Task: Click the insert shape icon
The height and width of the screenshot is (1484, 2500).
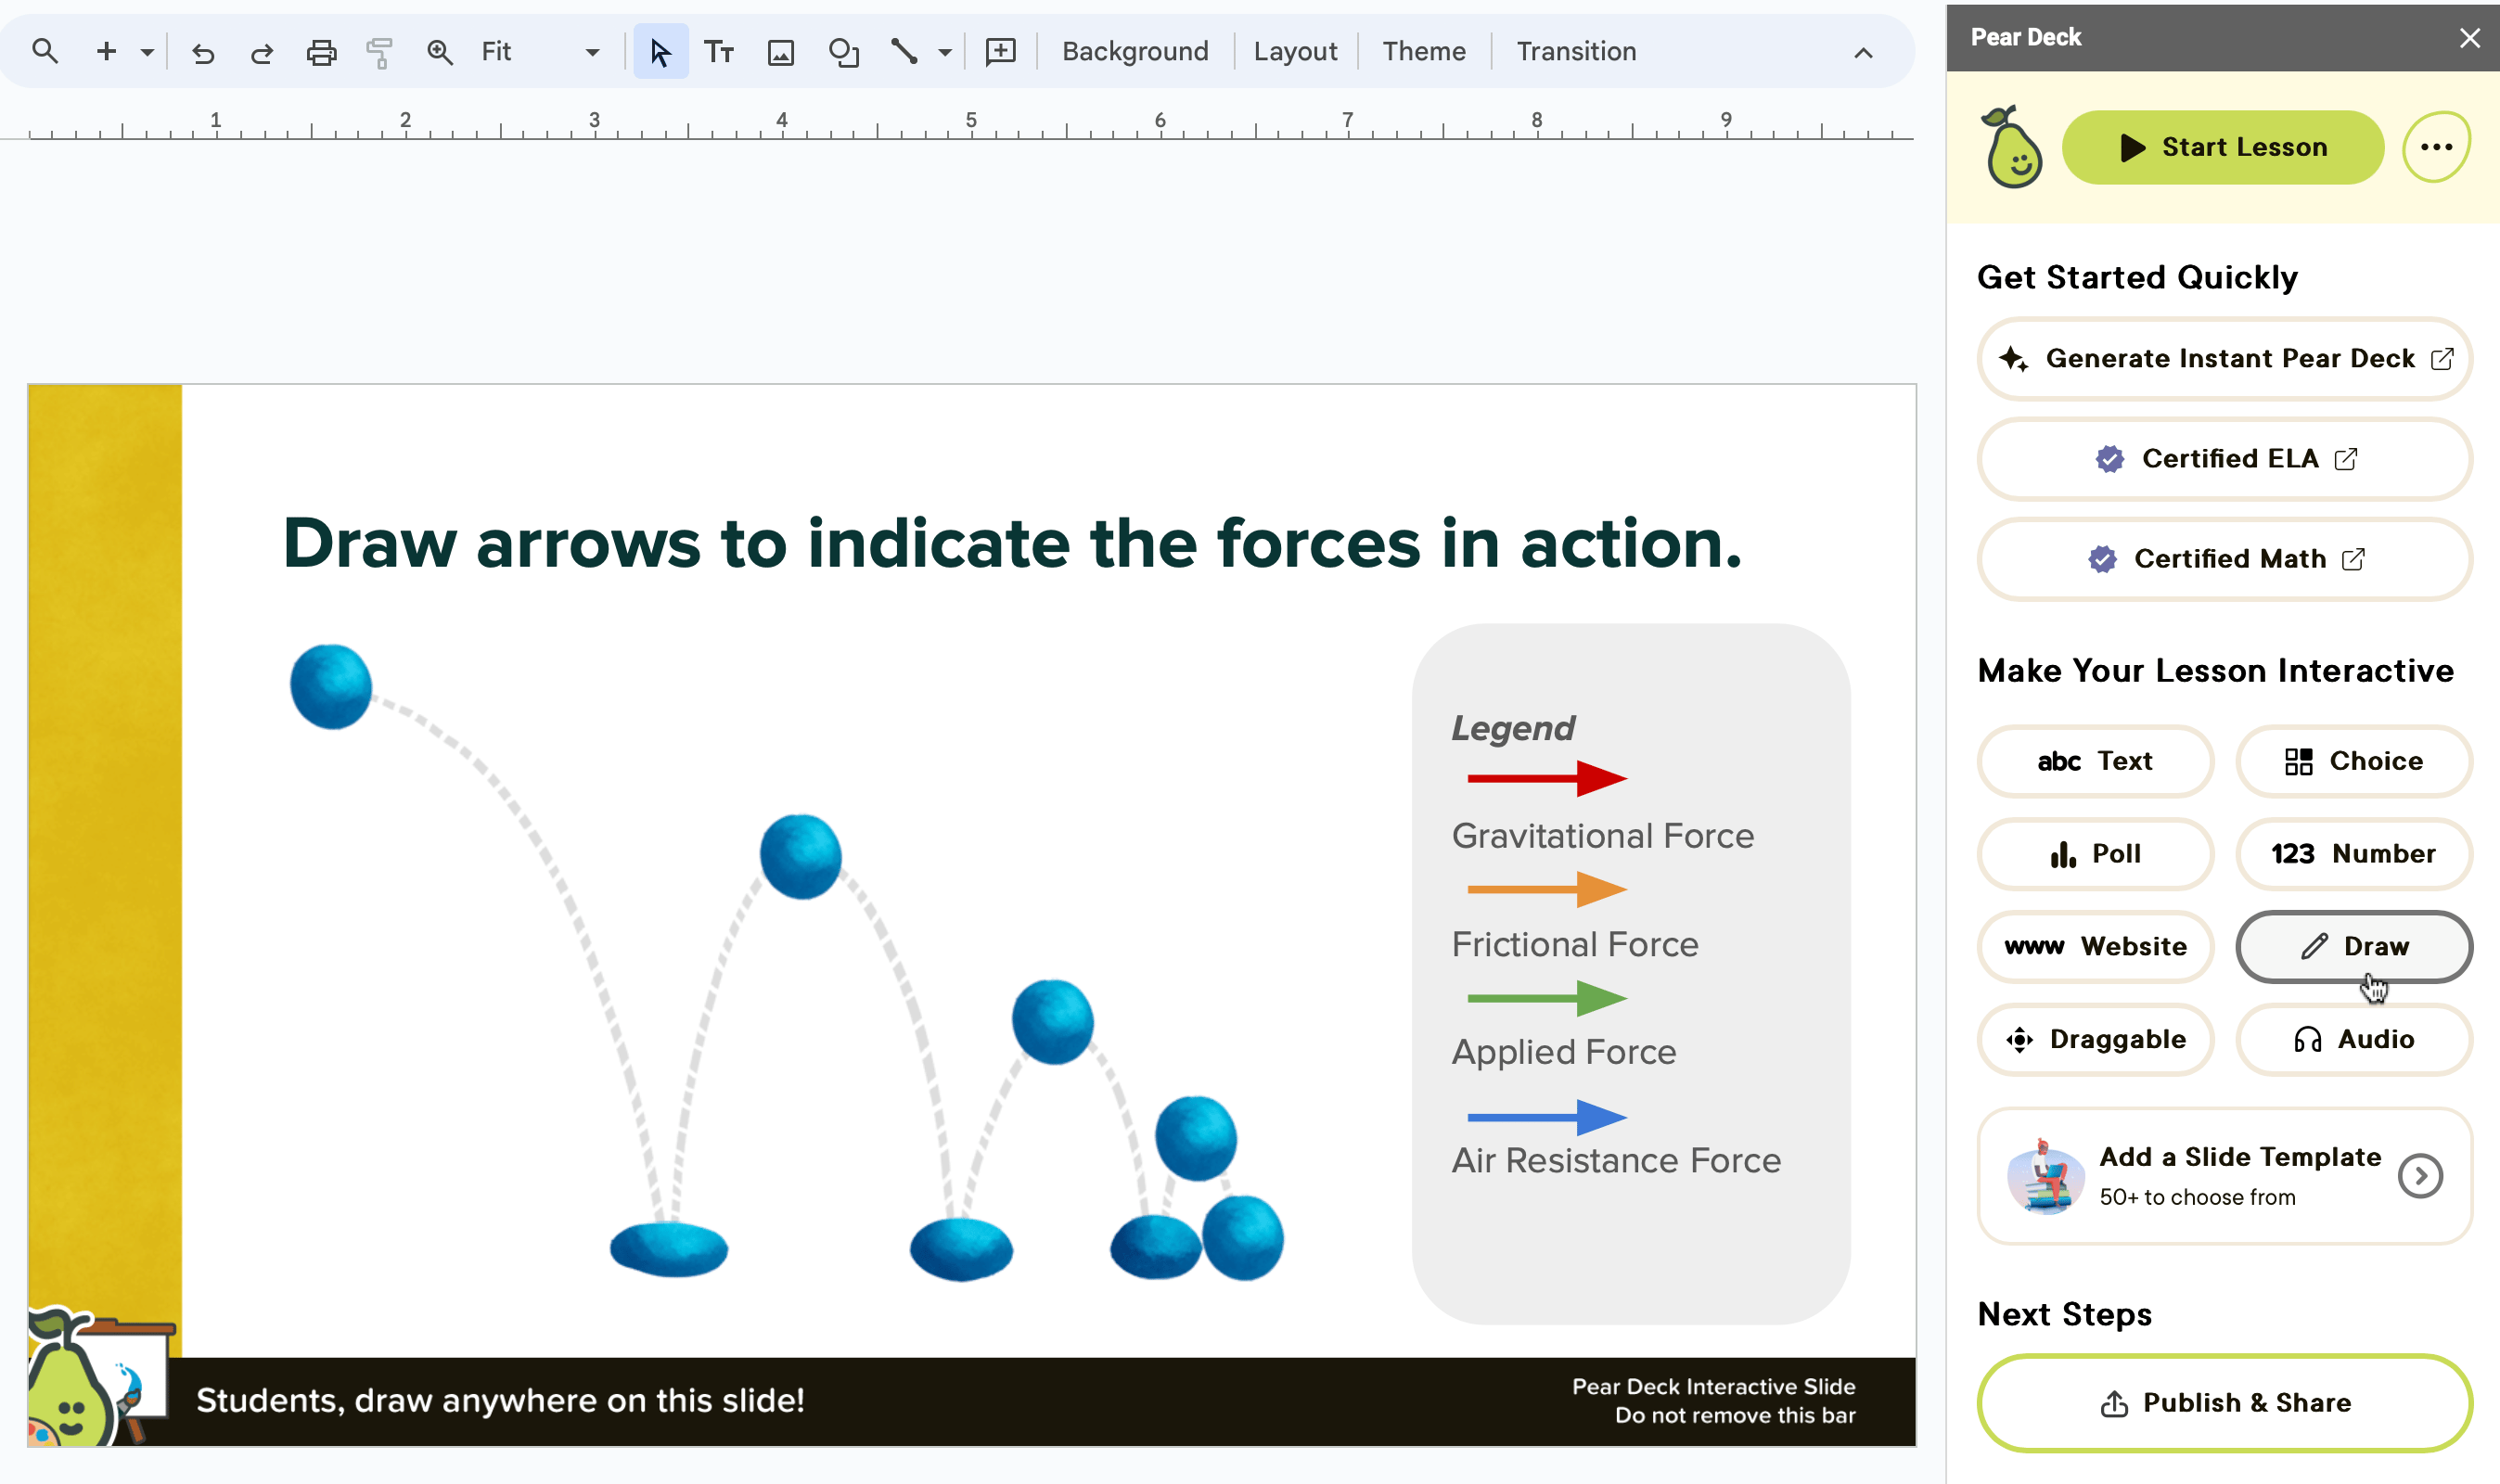Action: click(844, 52)
